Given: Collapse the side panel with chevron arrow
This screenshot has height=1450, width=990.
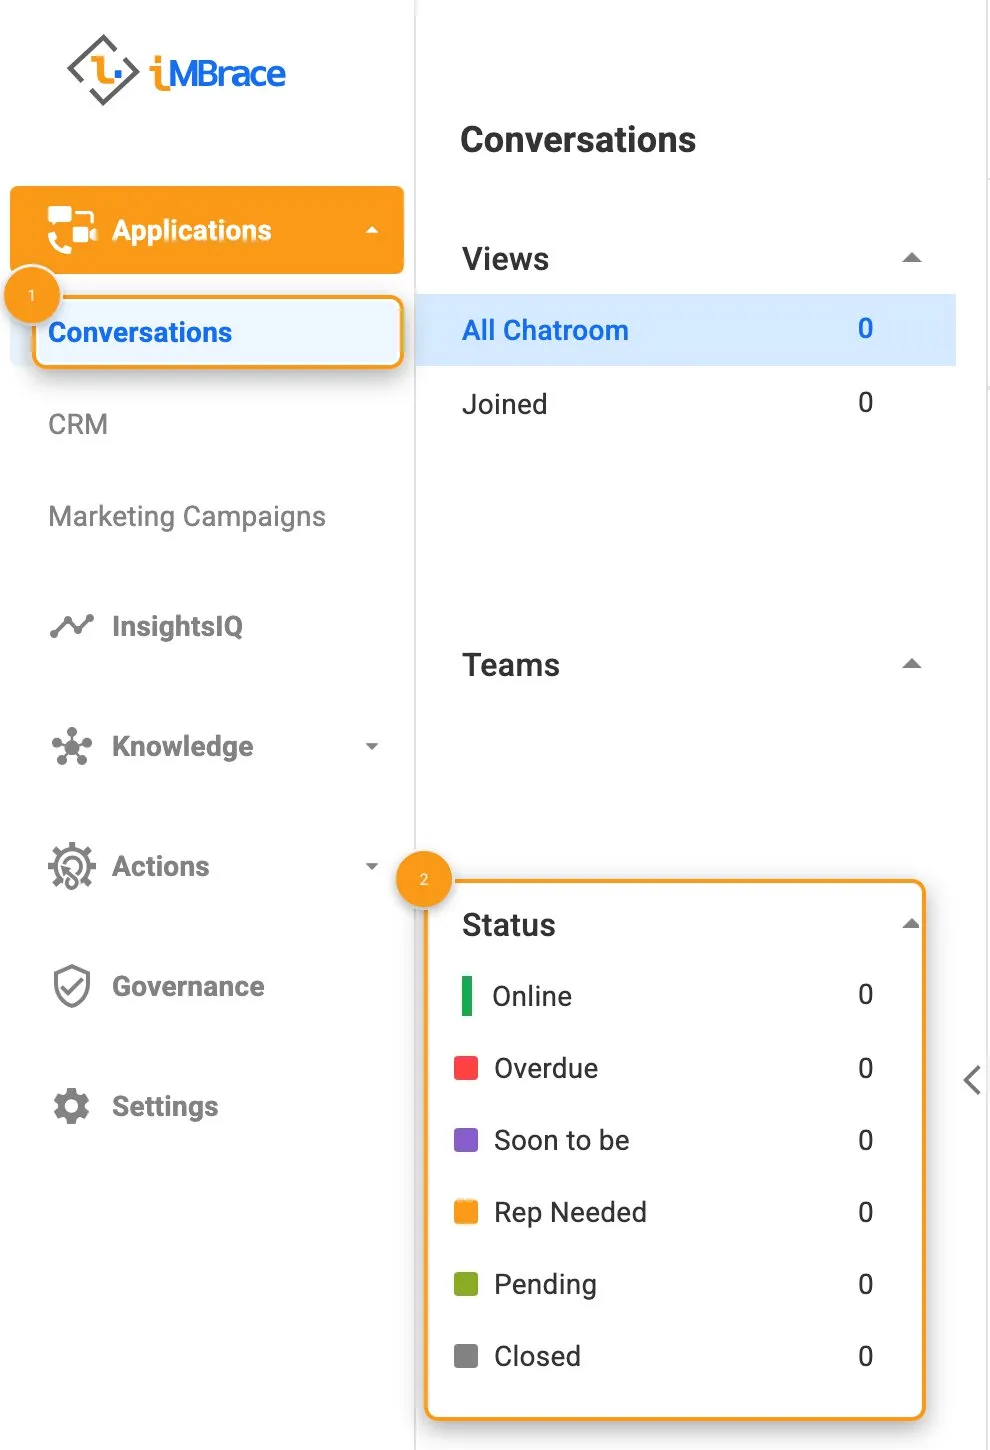Looking at the screenshot, I should [x=972, y=1080].
